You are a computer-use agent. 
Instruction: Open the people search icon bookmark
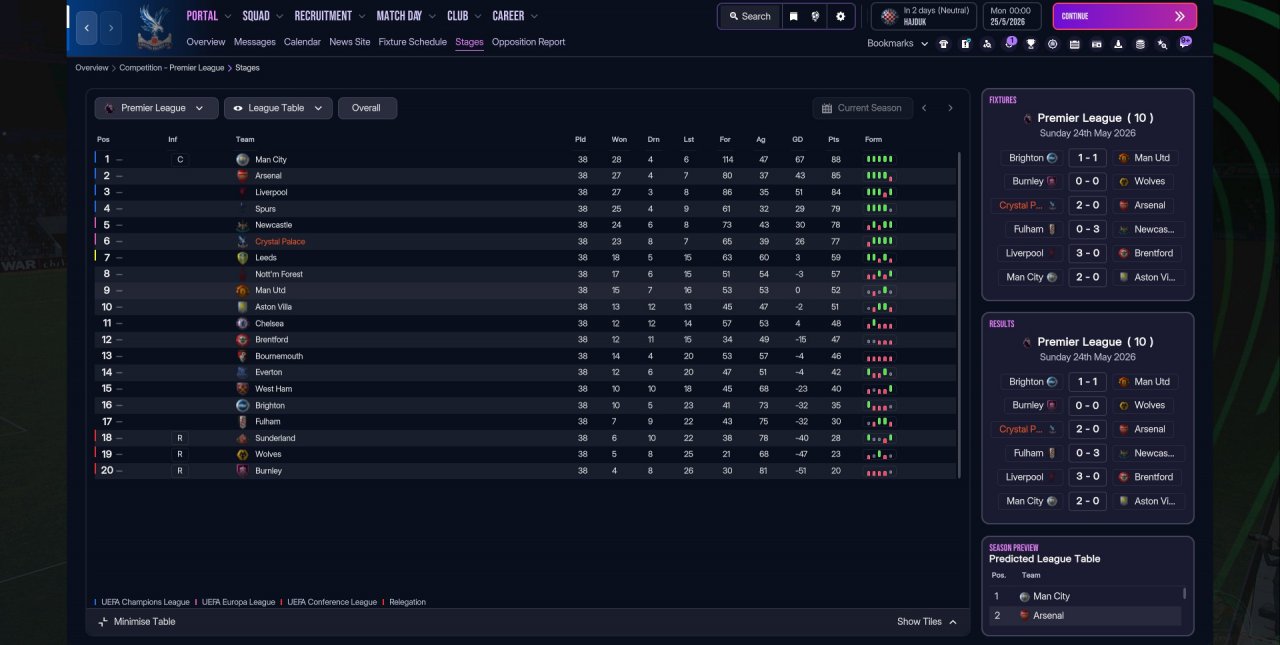(x=987, y=44)
